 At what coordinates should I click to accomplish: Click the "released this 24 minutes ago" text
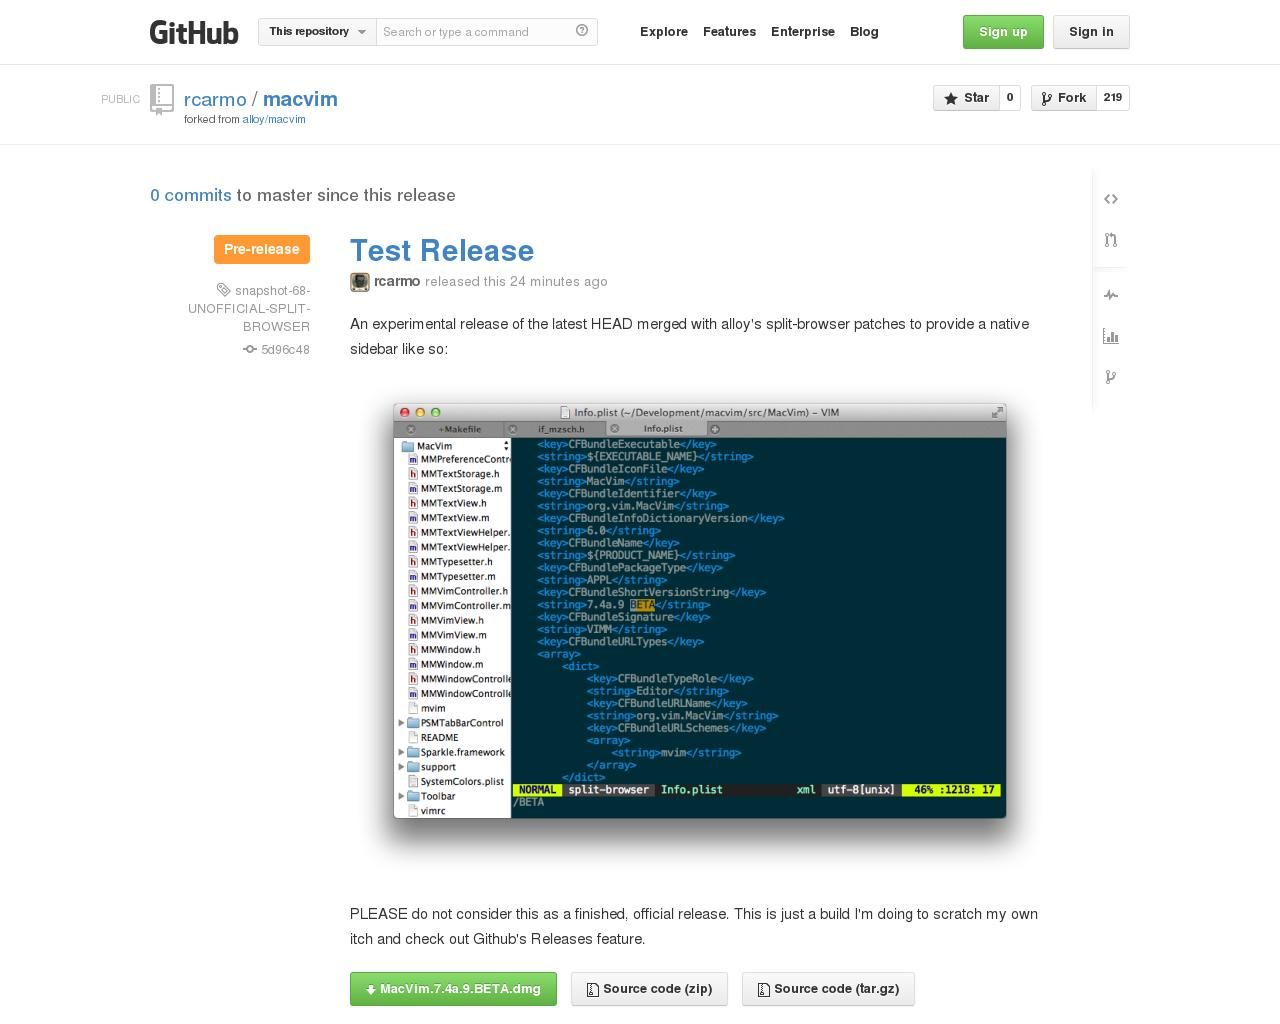pyautogui.click(x=516, y=281)
